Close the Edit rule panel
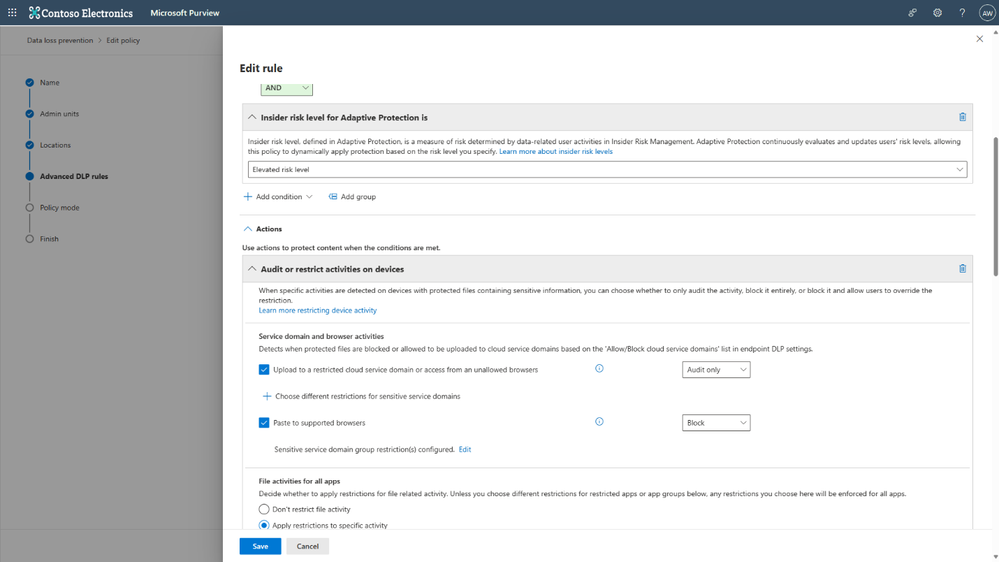 [979, 39]
